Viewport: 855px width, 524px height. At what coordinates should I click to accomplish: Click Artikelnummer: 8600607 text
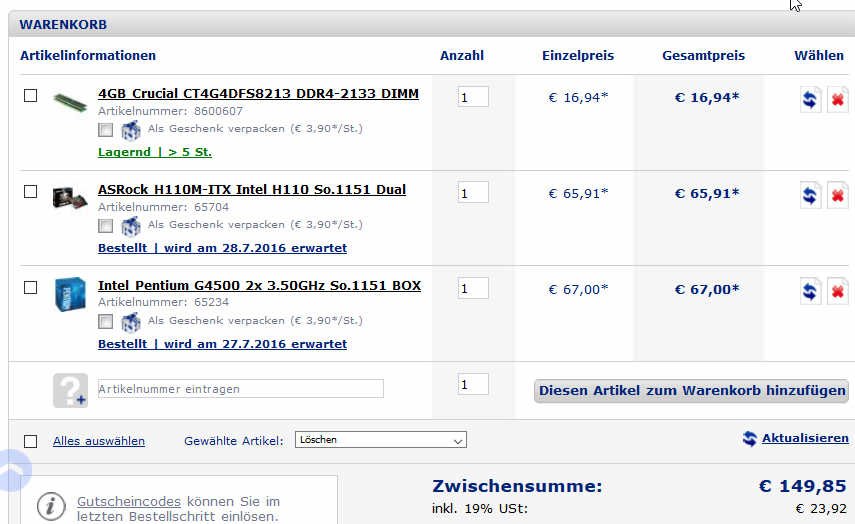click(171, 111)
